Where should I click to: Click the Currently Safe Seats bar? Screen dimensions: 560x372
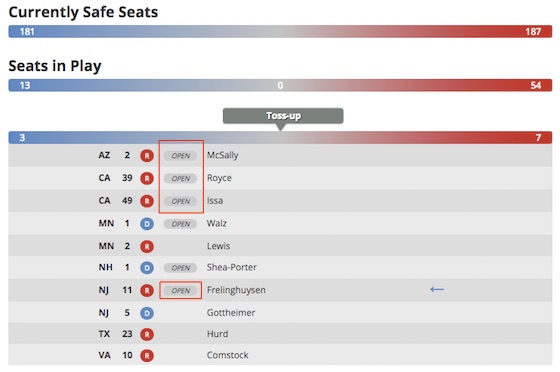[x=280, y=31]
